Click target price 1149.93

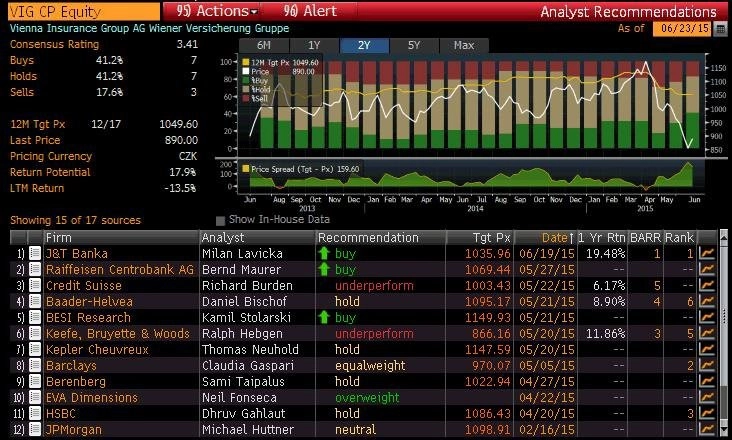487,317
